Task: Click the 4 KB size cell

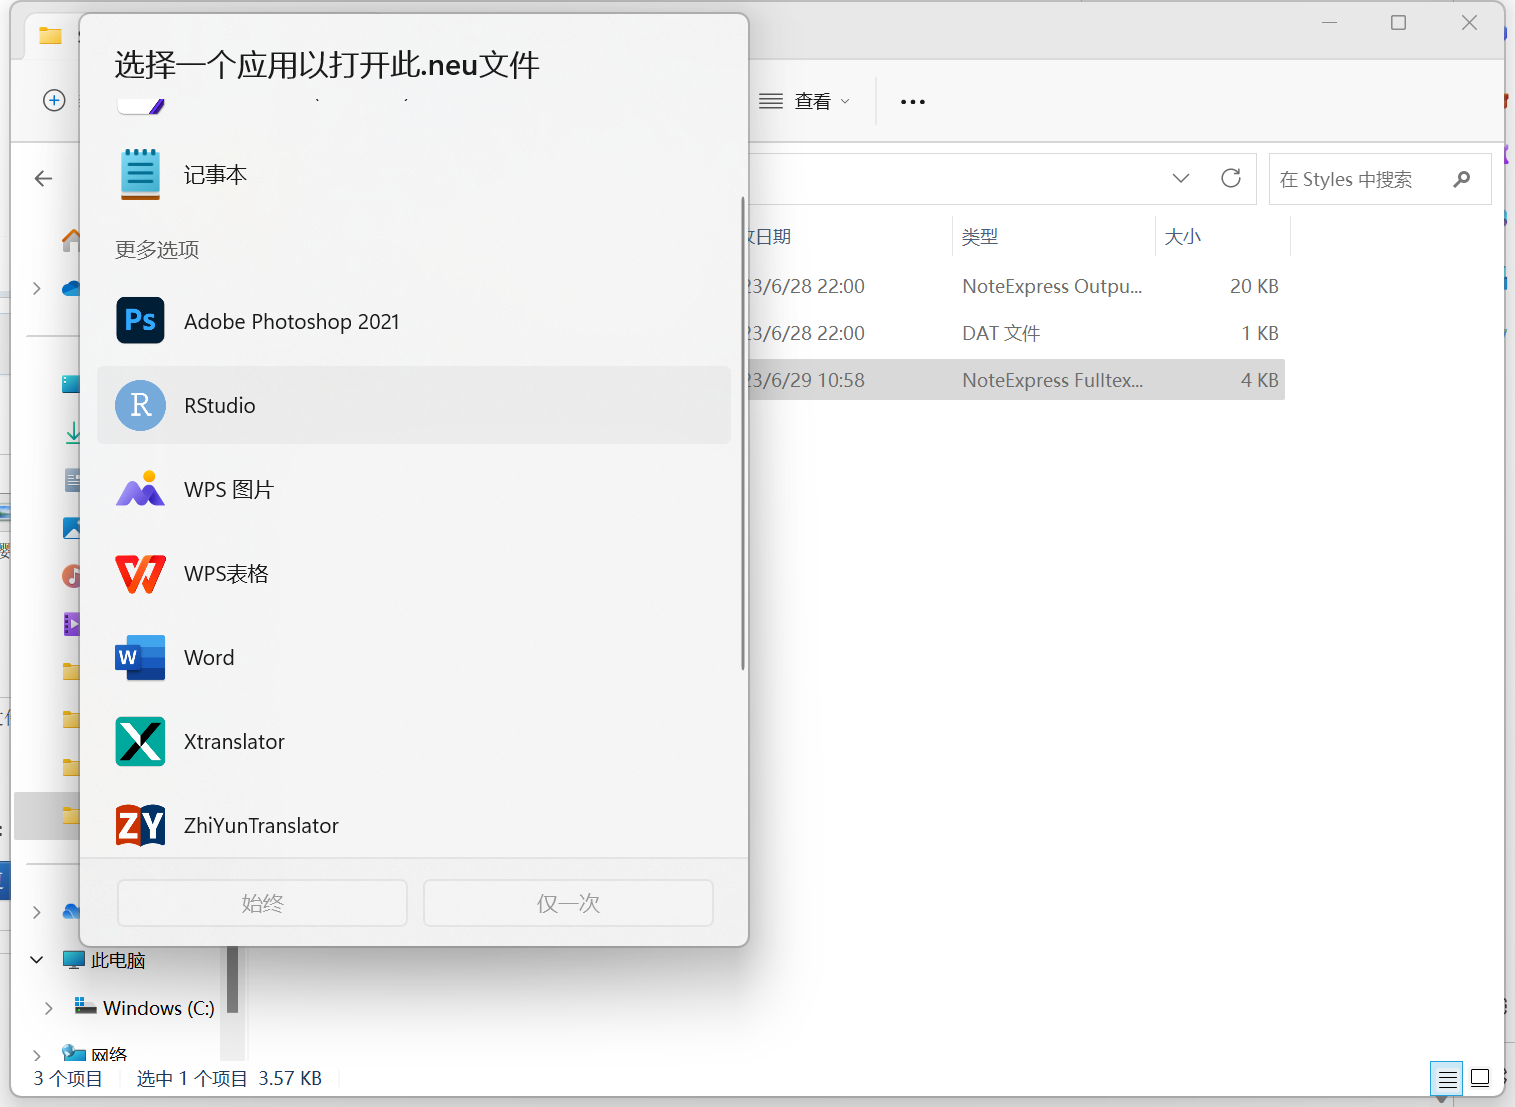Action: point(1260,380)
